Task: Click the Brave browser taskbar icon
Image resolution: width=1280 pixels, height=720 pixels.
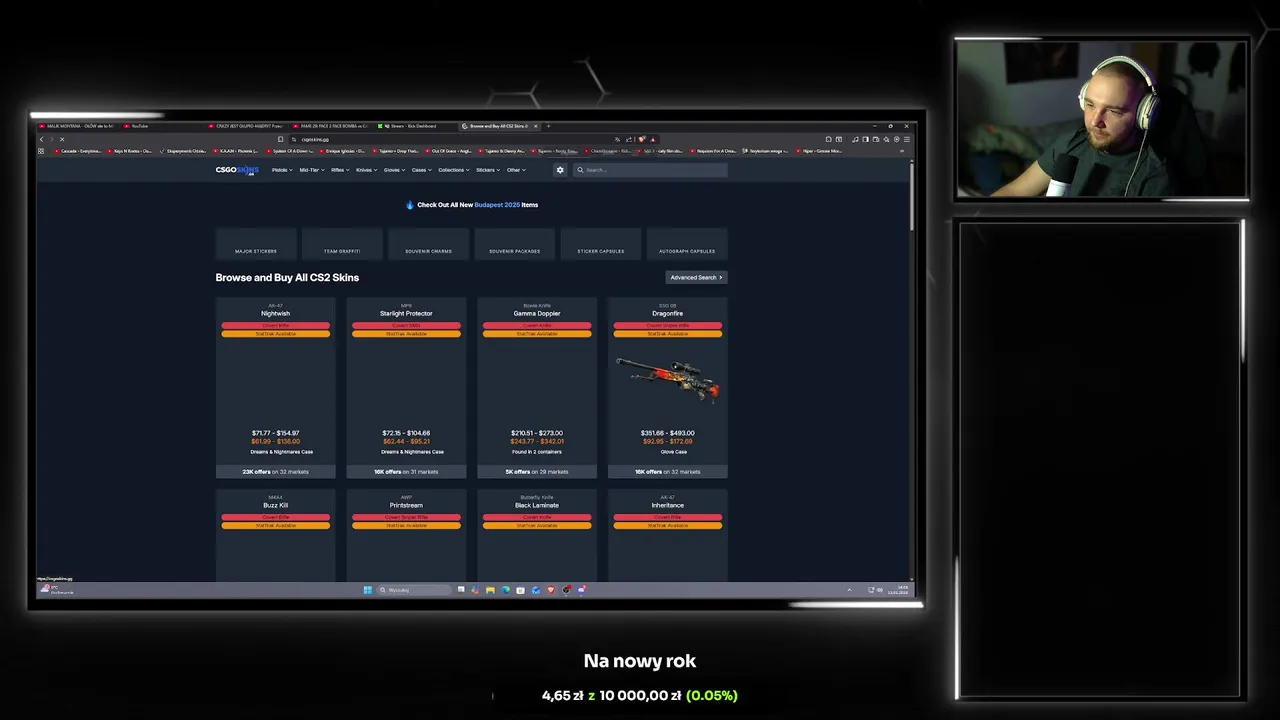Action: point(550,590)
